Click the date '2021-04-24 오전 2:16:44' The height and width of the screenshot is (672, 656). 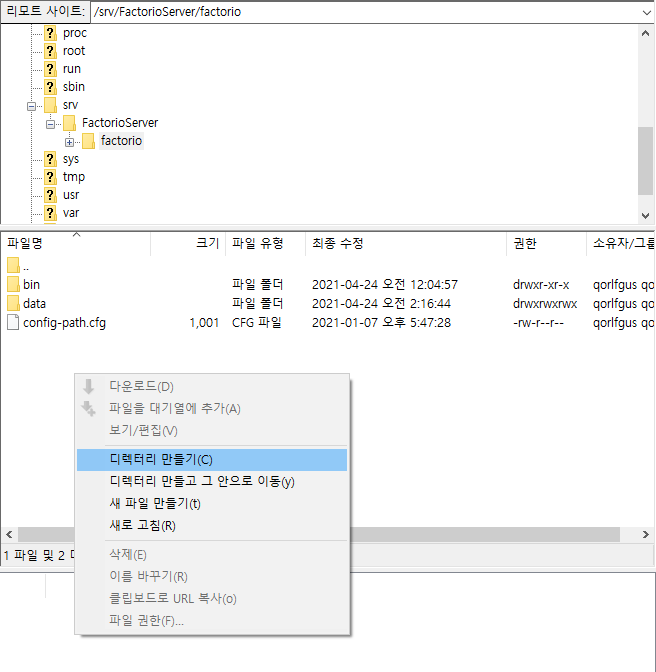coord(381,303)
